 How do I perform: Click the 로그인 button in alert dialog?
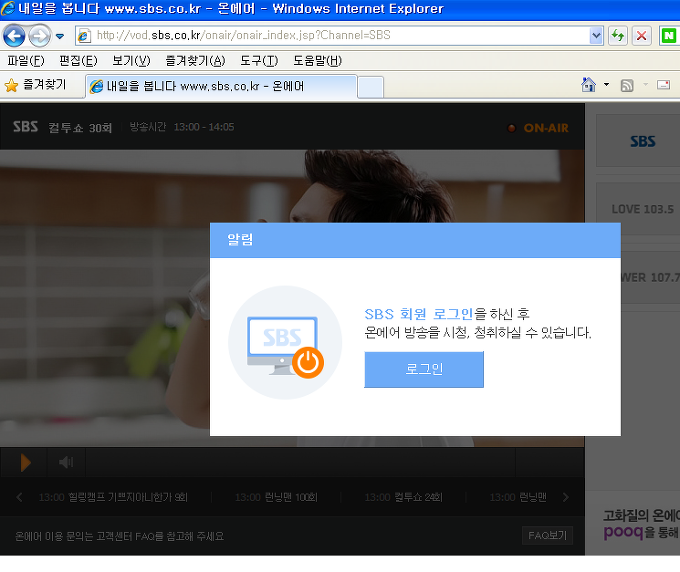(424, 369)
